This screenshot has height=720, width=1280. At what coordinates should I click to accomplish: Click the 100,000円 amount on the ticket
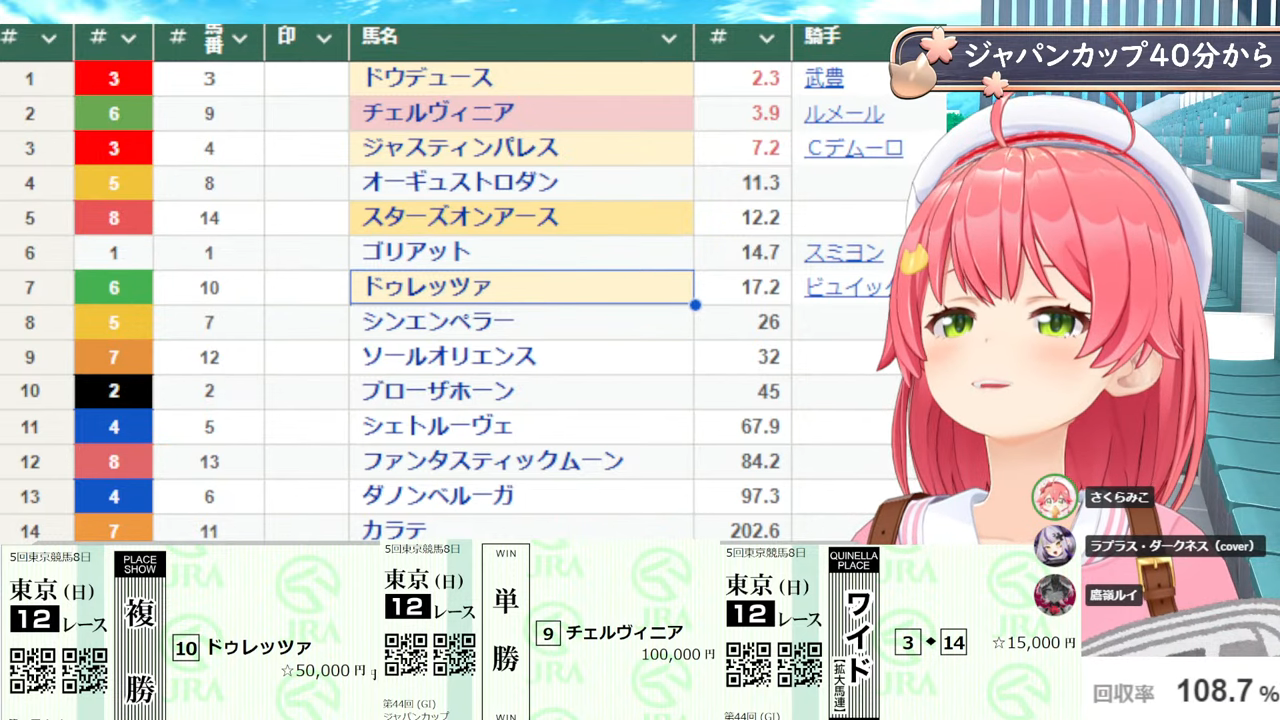coord(678,655)
